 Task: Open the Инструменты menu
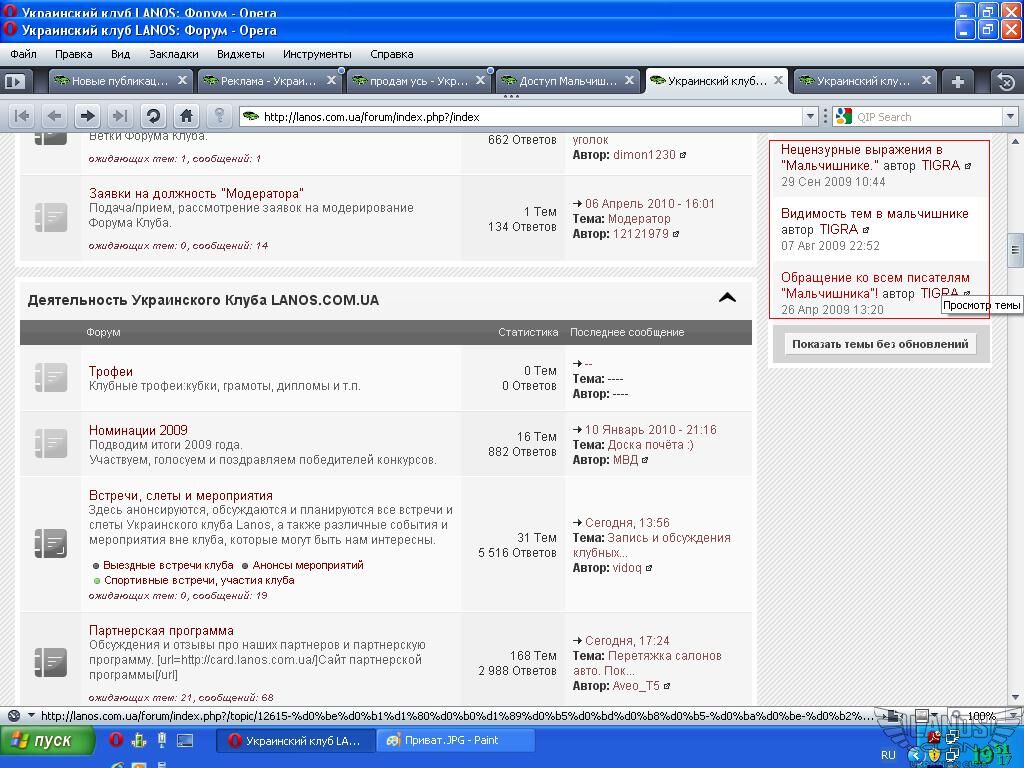tap(317, 54)
